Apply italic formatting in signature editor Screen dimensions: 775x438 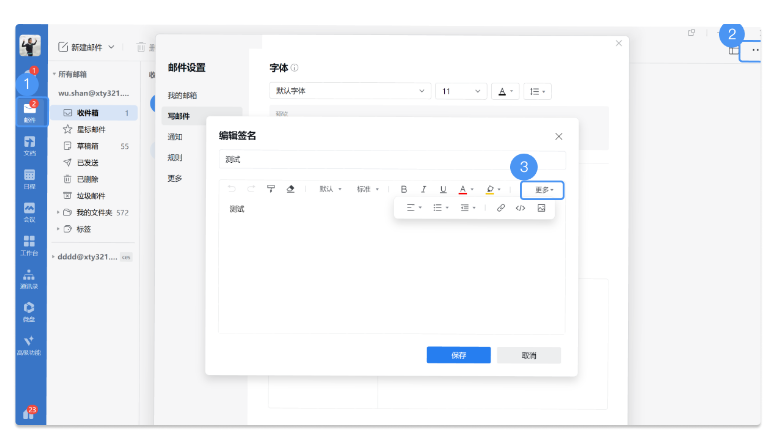pos(424,189)
